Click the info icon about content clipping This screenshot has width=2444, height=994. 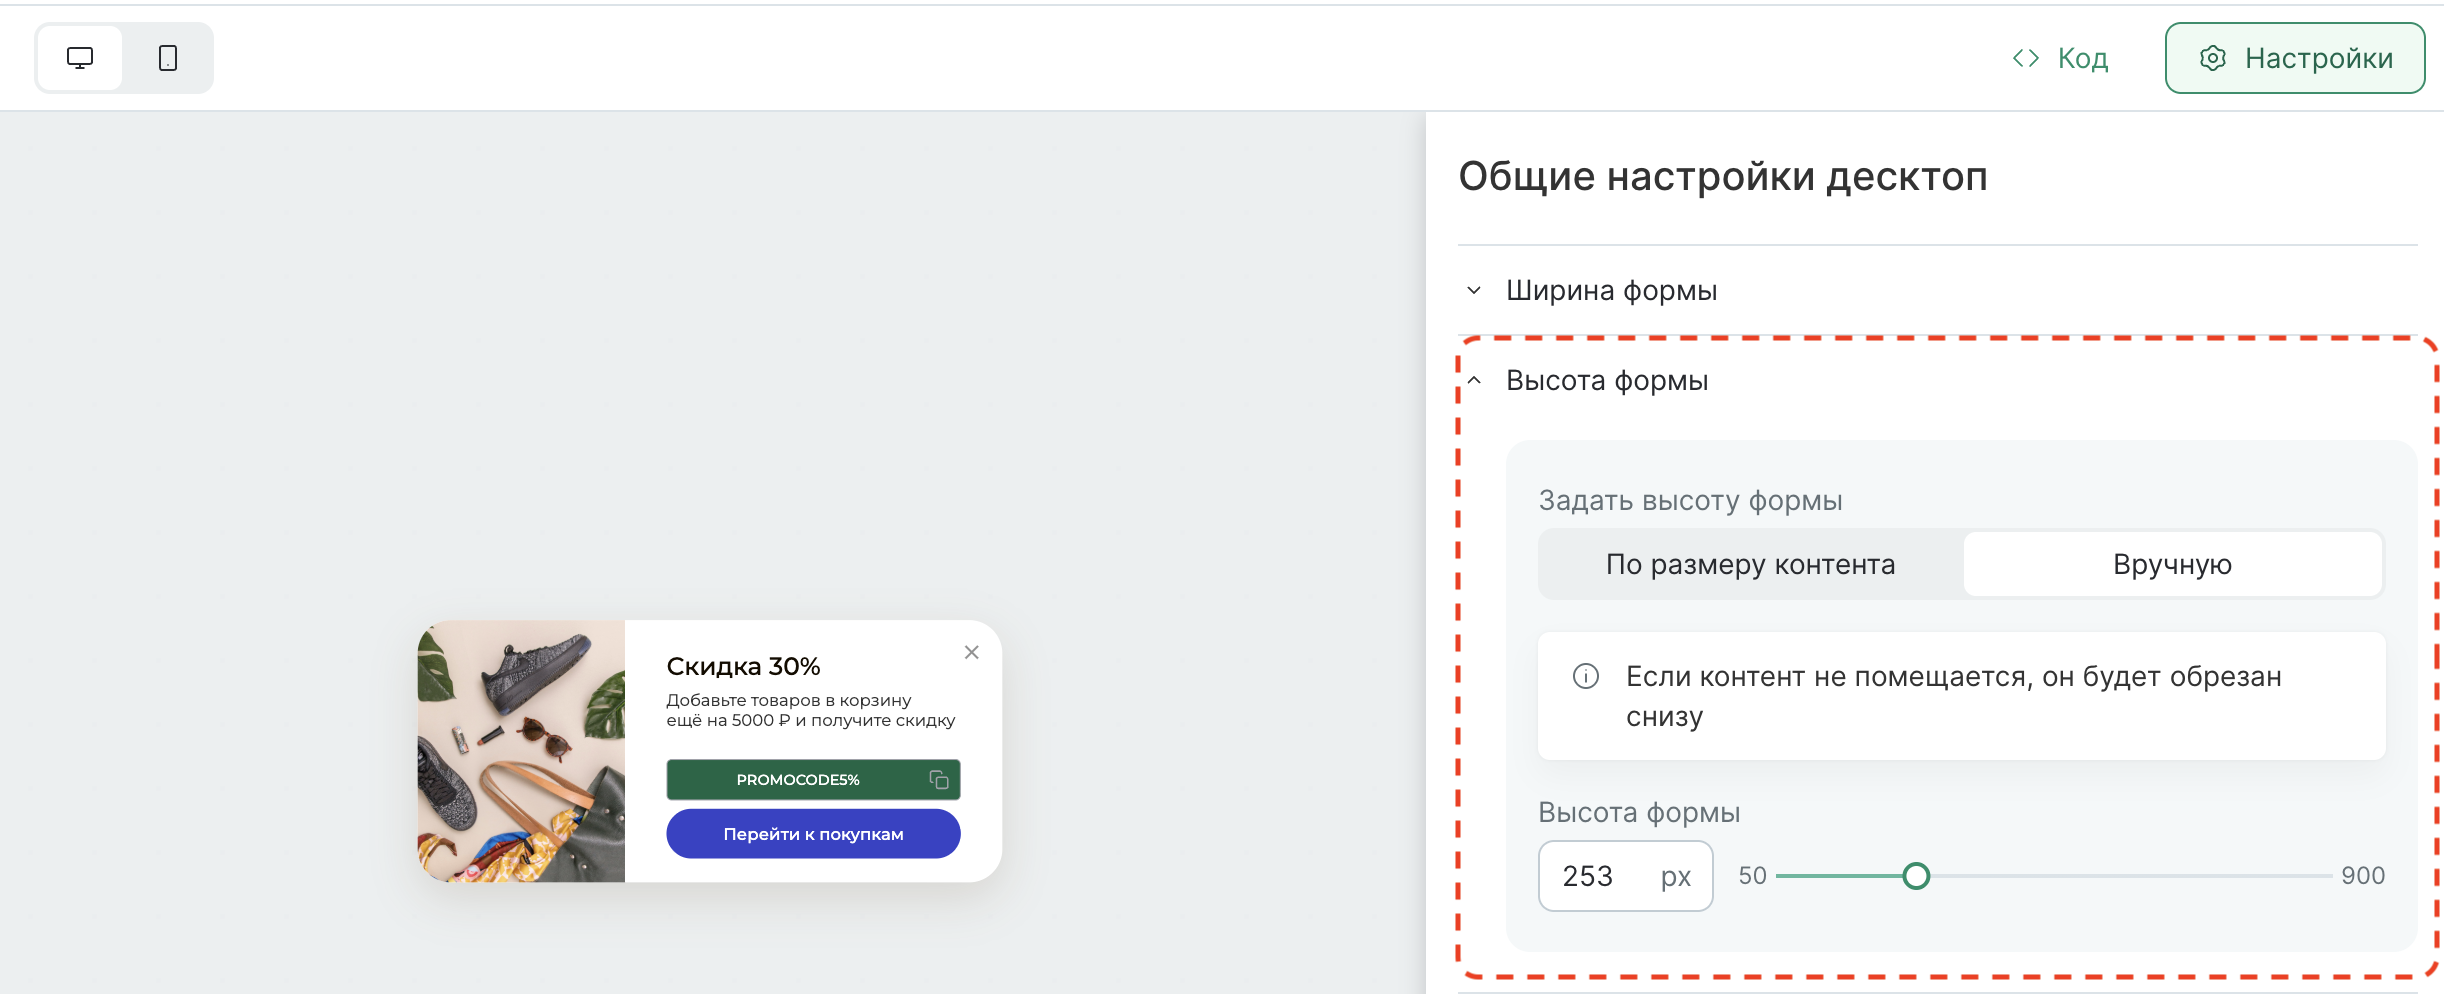click(x=1585, y=676)
